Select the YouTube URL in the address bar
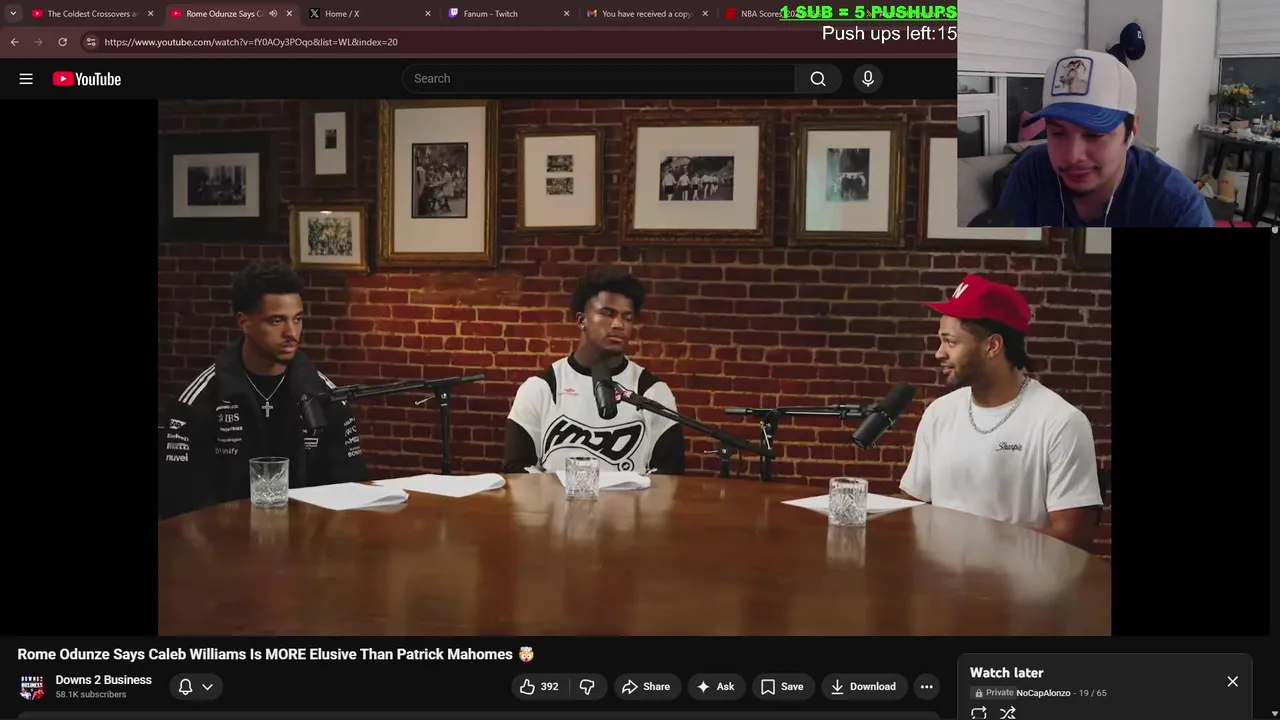 coord(251,42)
